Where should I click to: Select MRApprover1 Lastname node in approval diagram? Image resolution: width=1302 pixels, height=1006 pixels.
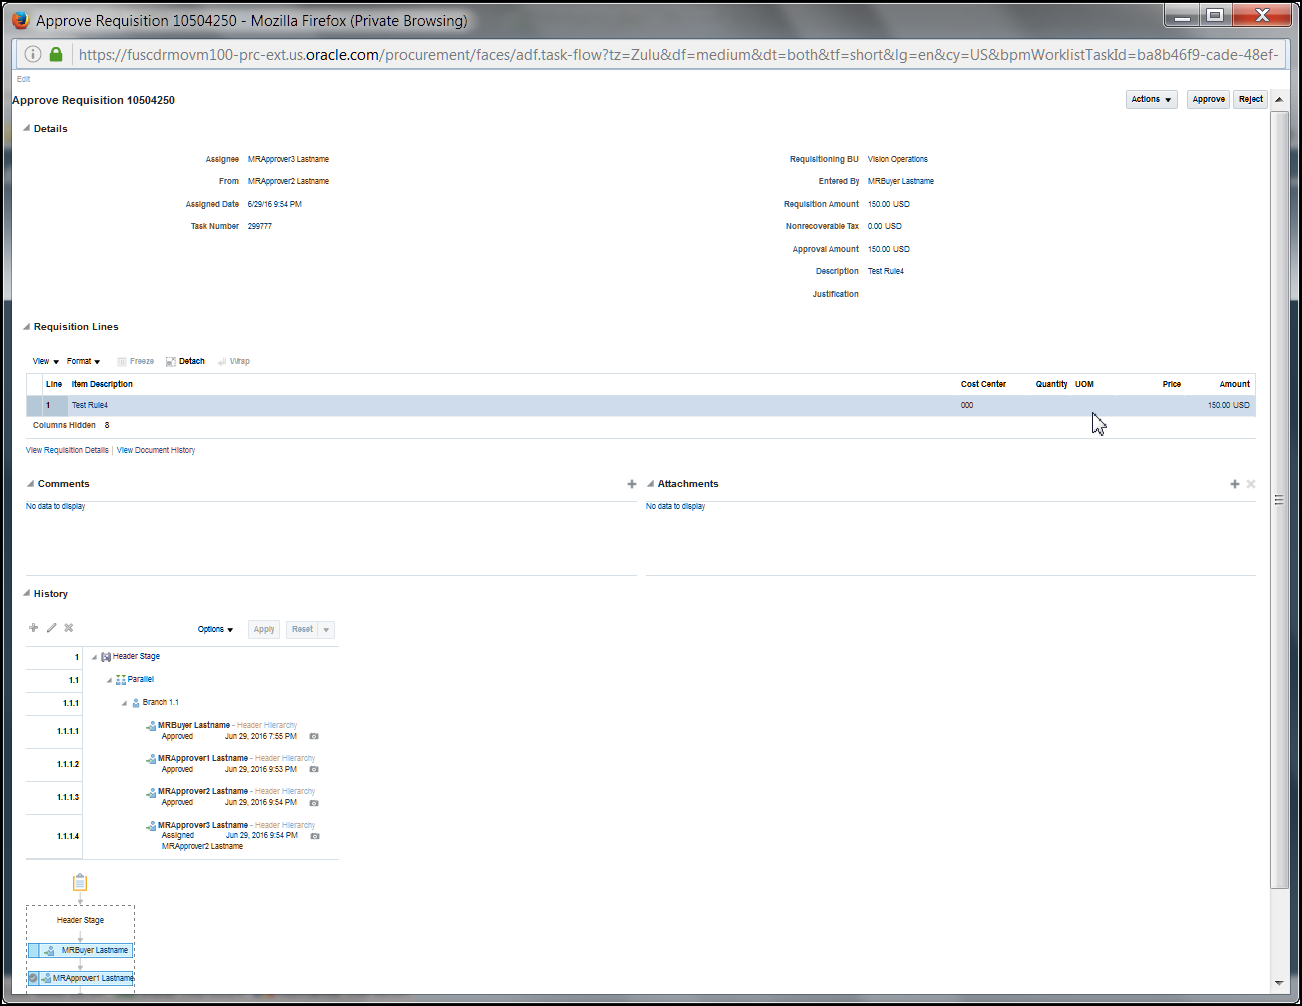[80, 978]
